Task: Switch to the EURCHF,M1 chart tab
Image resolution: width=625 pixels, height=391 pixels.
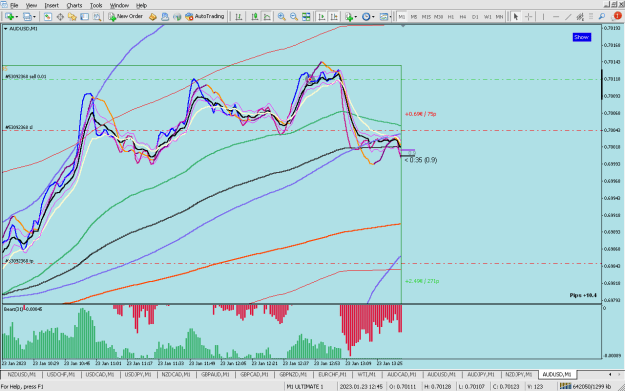Action: (x=332, y=375)
